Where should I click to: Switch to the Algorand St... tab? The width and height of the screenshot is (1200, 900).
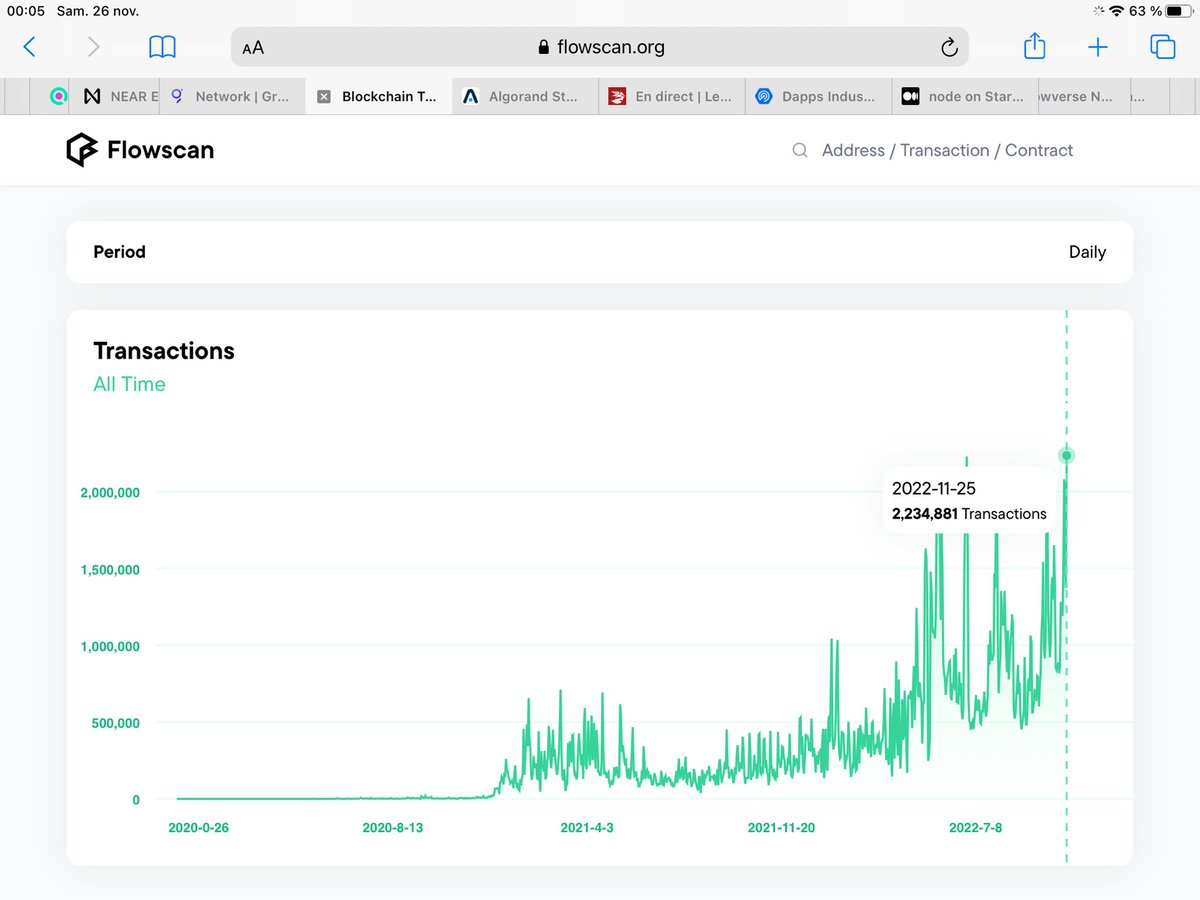(525, 97)
